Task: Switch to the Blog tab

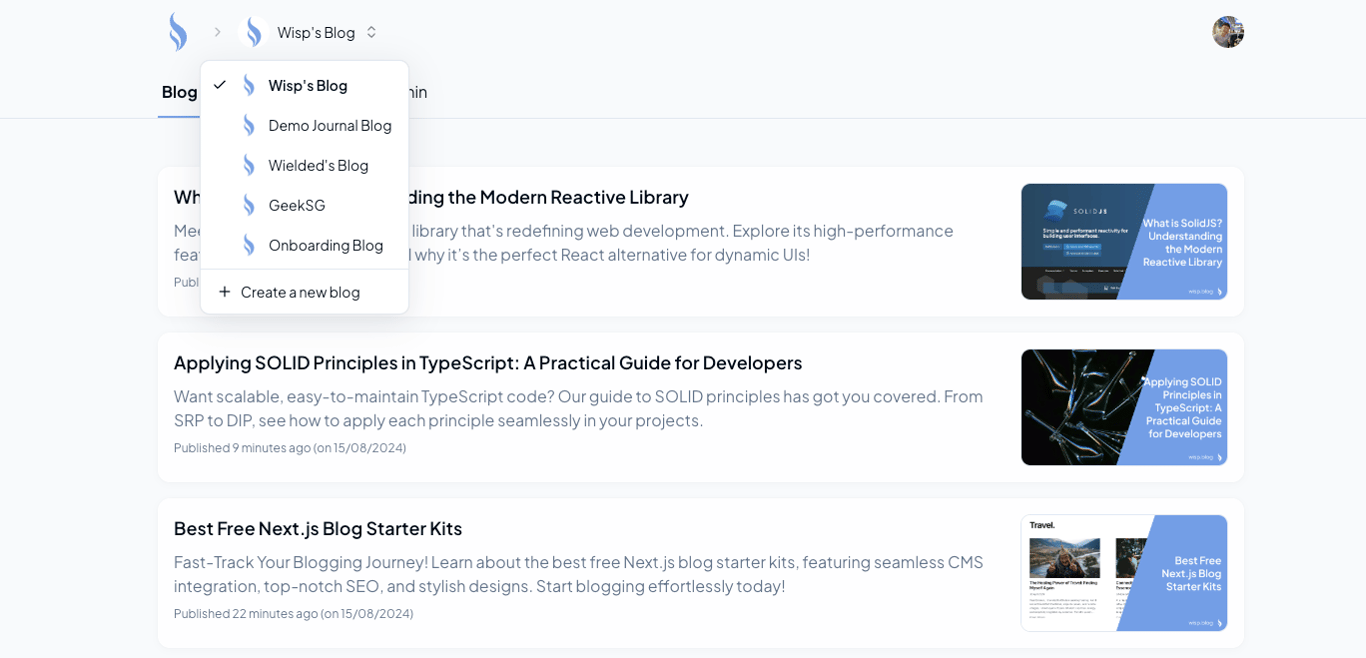Action: 179,92
